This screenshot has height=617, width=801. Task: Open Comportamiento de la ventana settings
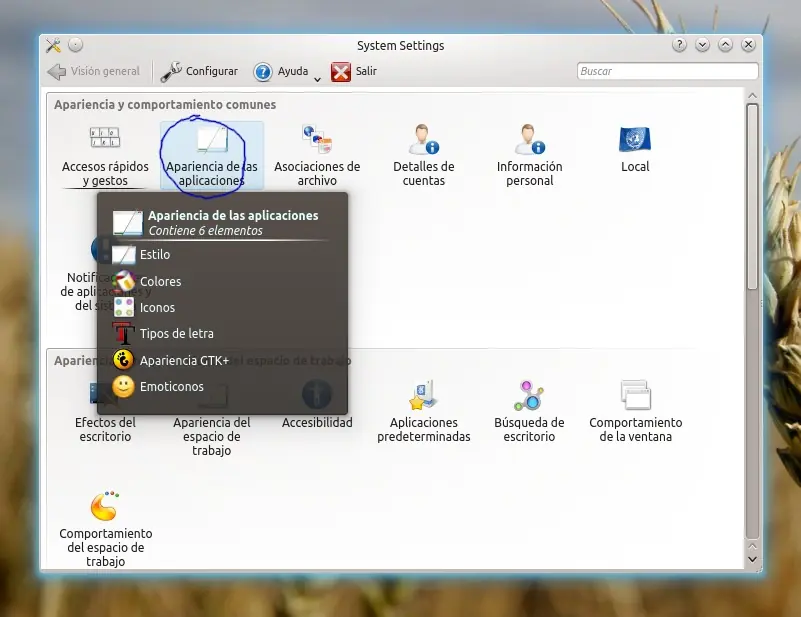coord(635,397)
